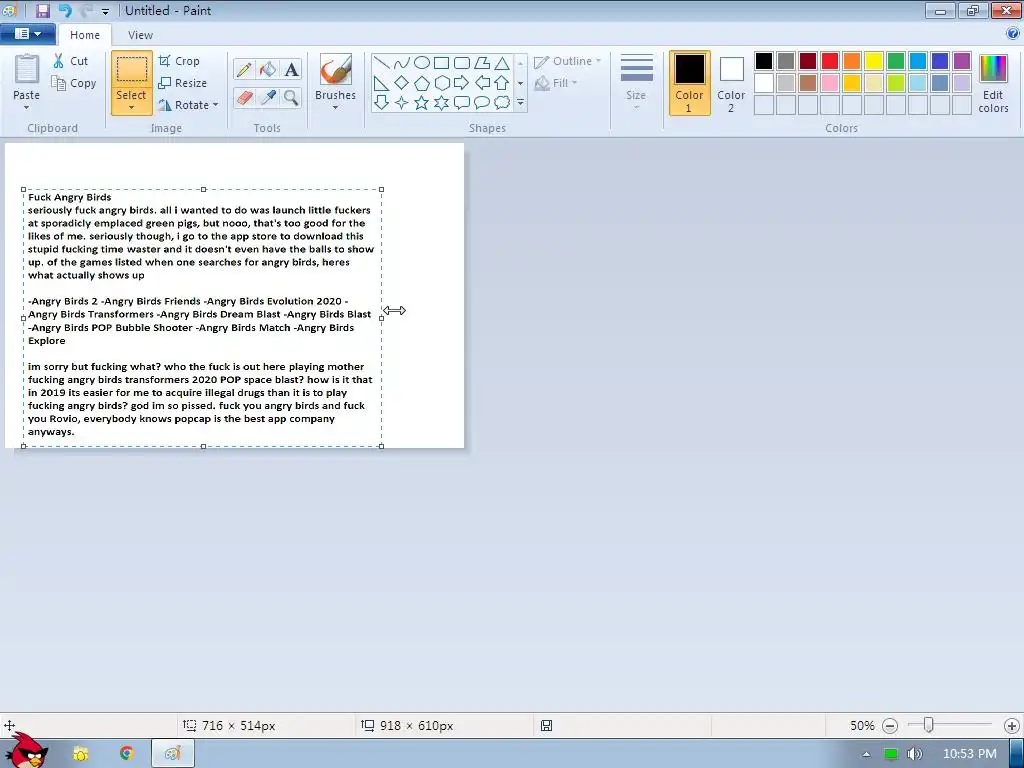
Task: Choose the Up arrow shape
Action: (502, 83)
